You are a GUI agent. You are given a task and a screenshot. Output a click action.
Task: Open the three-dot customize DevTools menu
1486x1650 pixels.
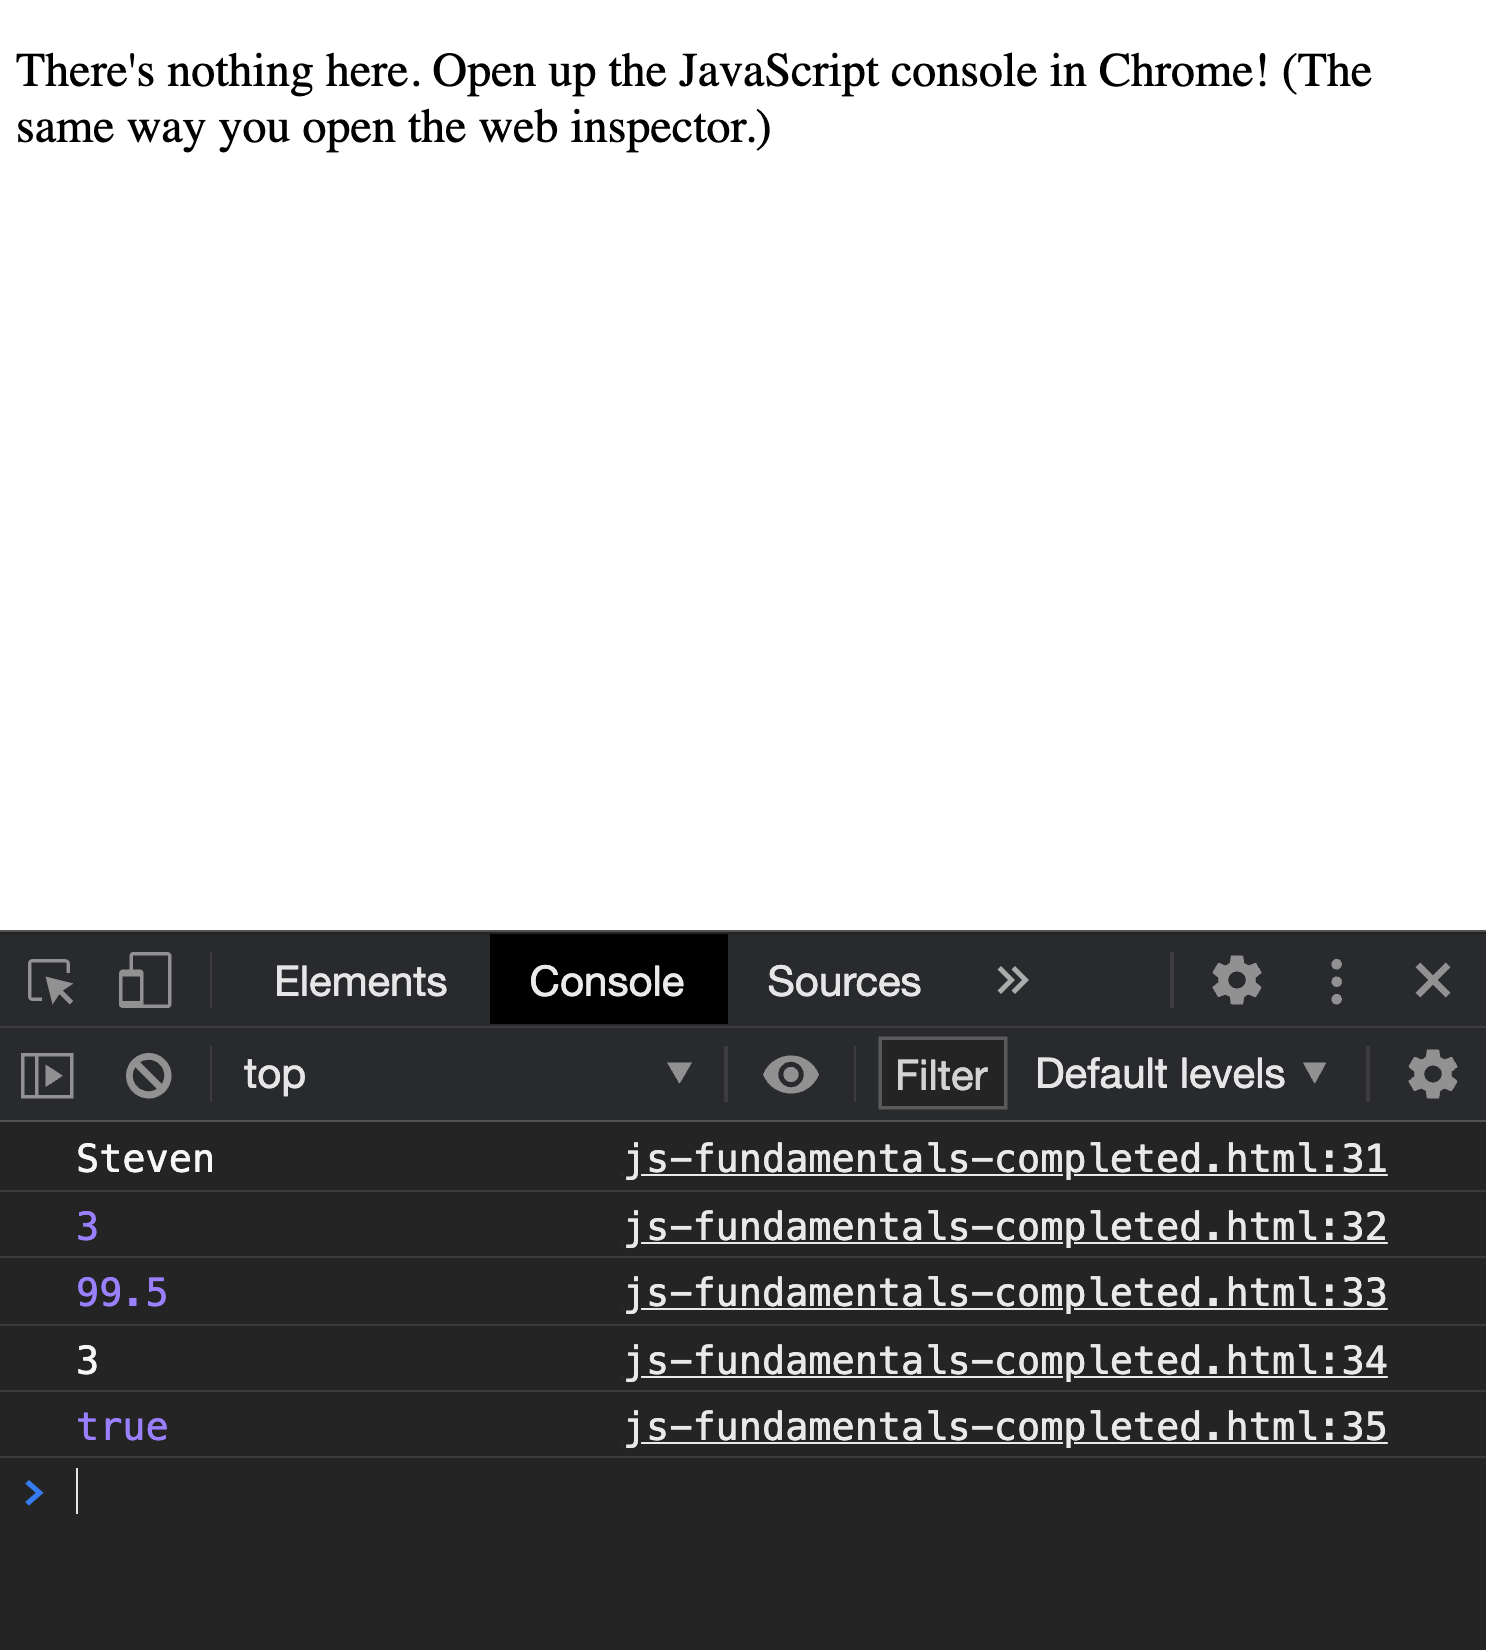(1336, 981)
